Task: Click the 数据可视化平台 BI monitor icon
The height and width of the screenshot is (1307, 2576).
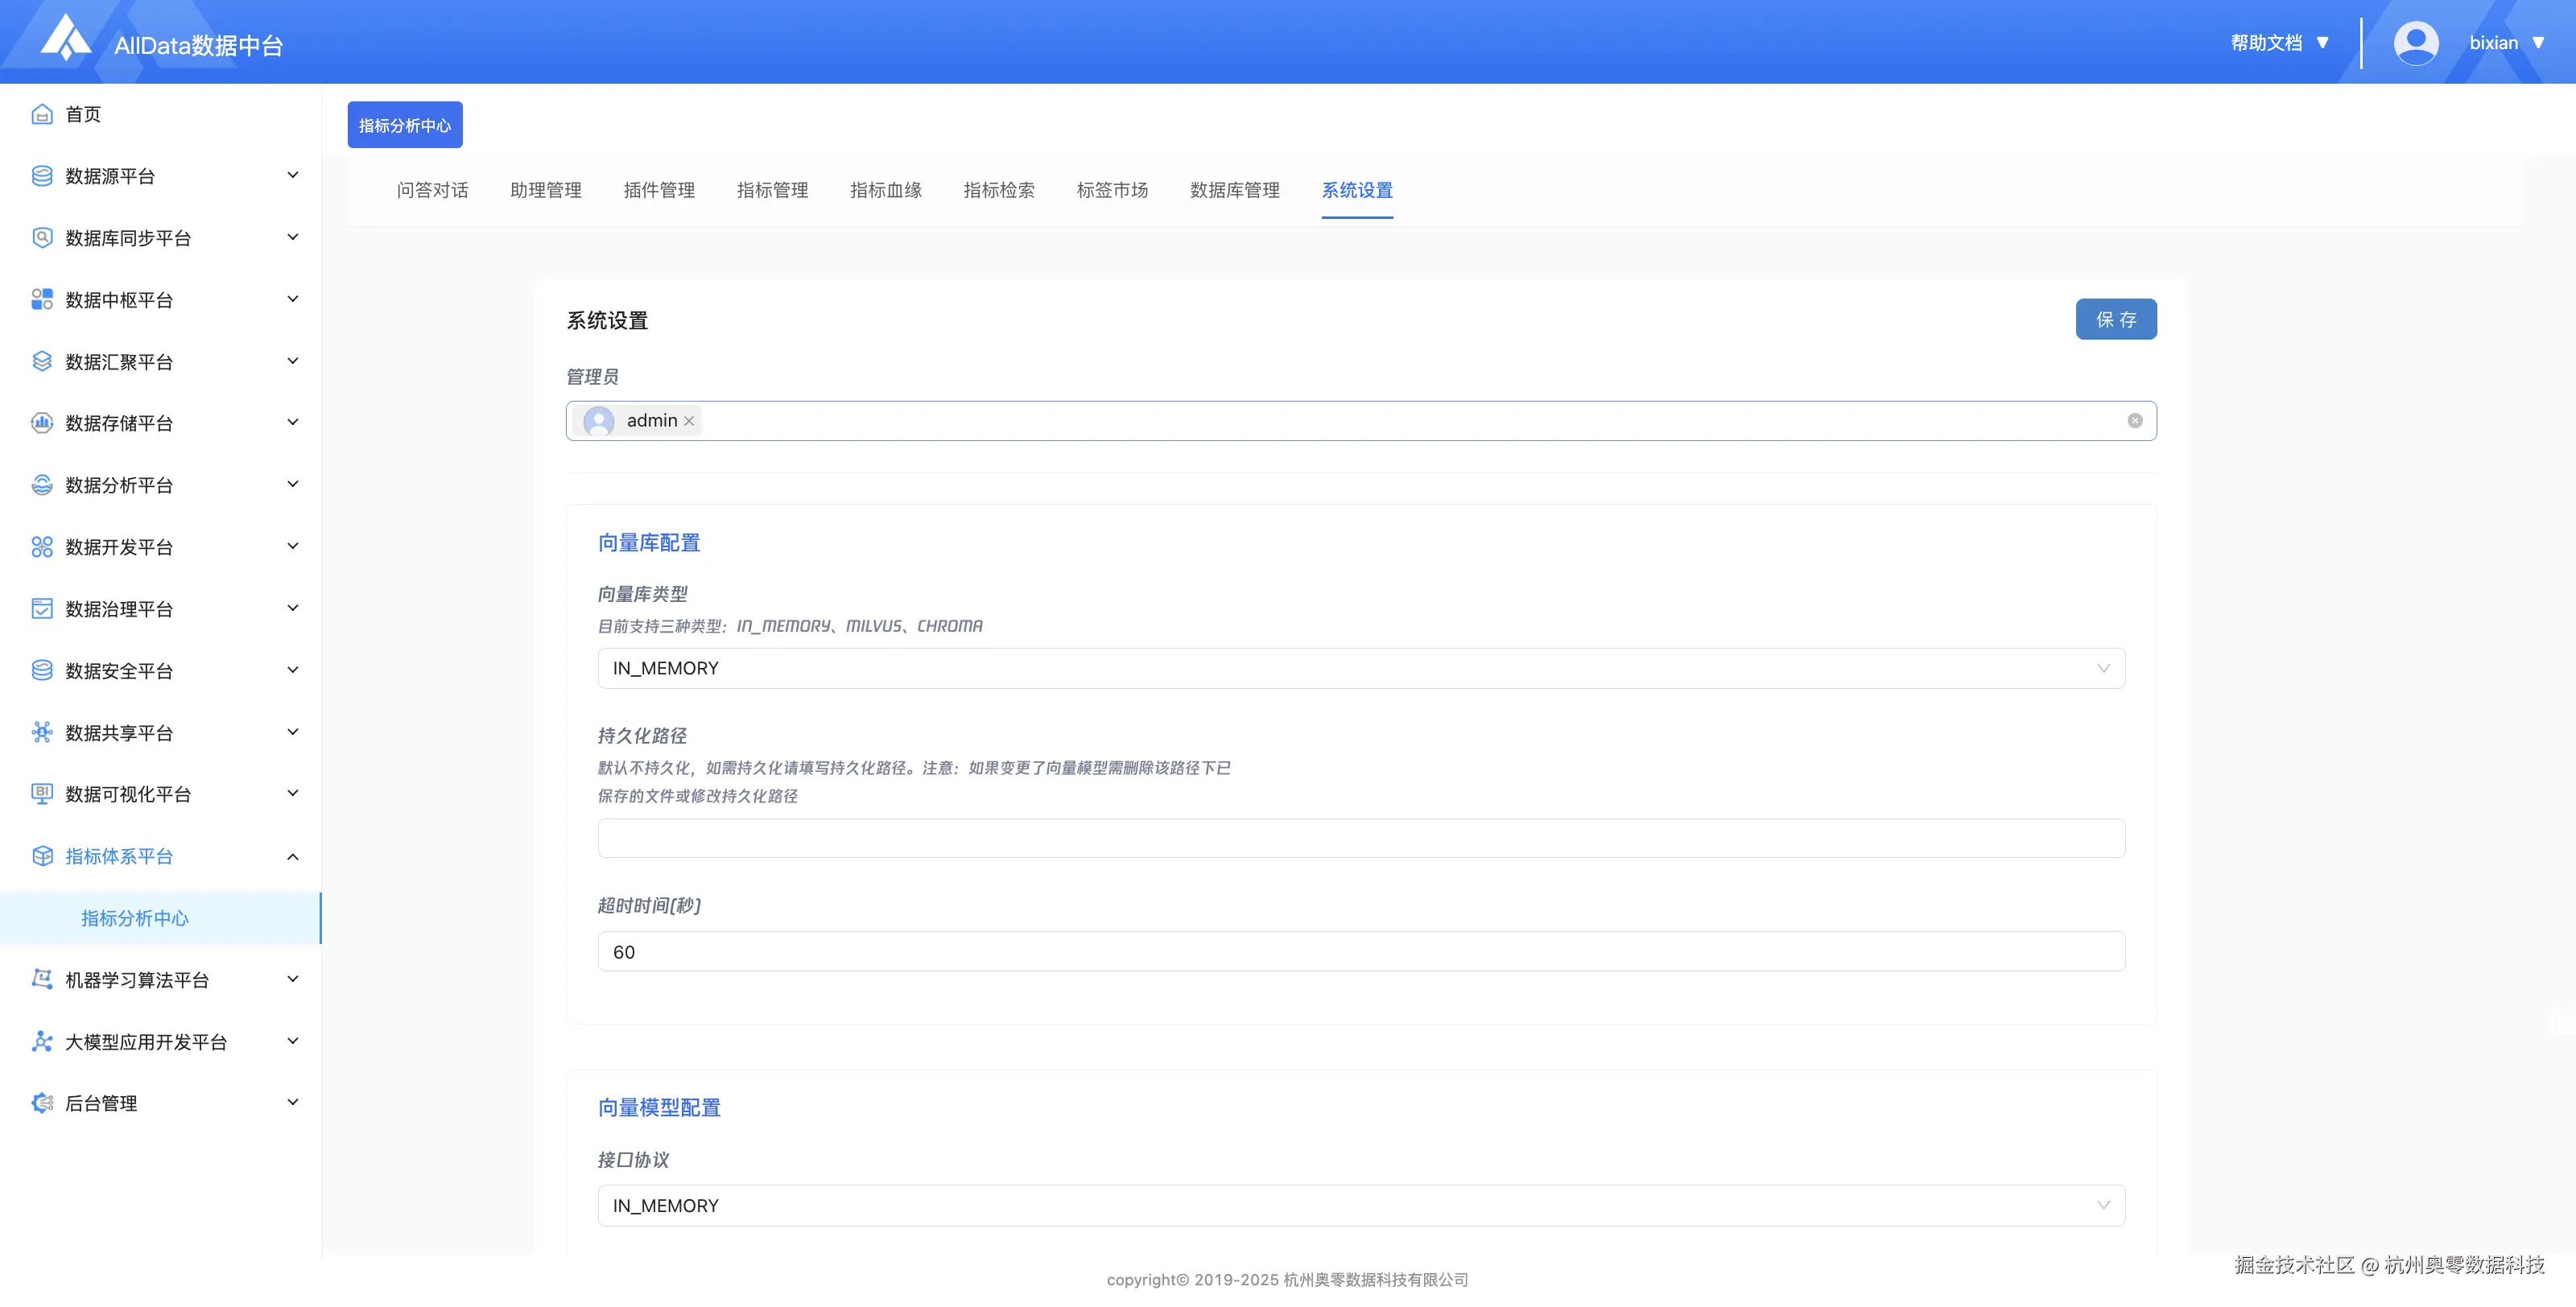Action: tap(42, 794)
